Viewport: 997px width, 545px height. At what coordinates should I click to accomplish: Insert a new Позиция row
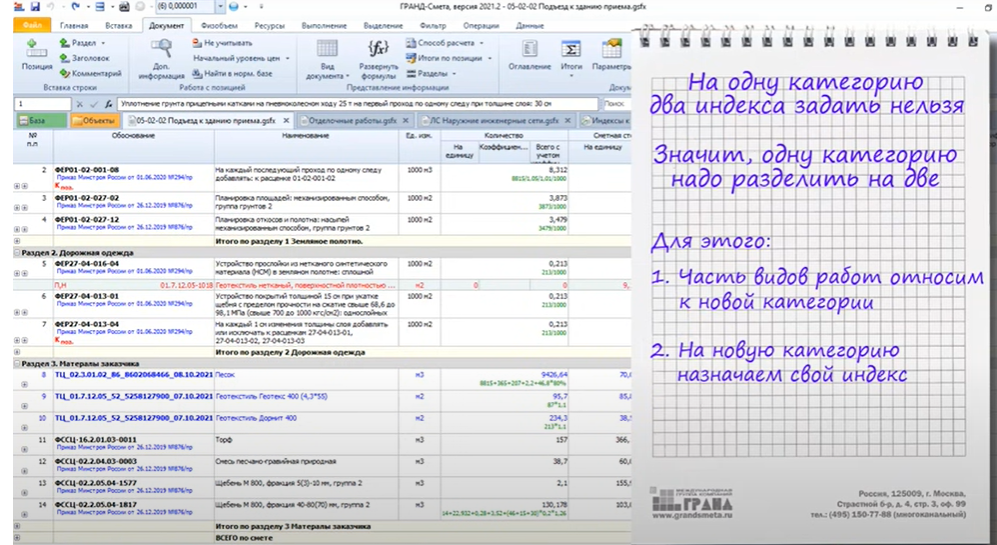click(x=36, y=55)
